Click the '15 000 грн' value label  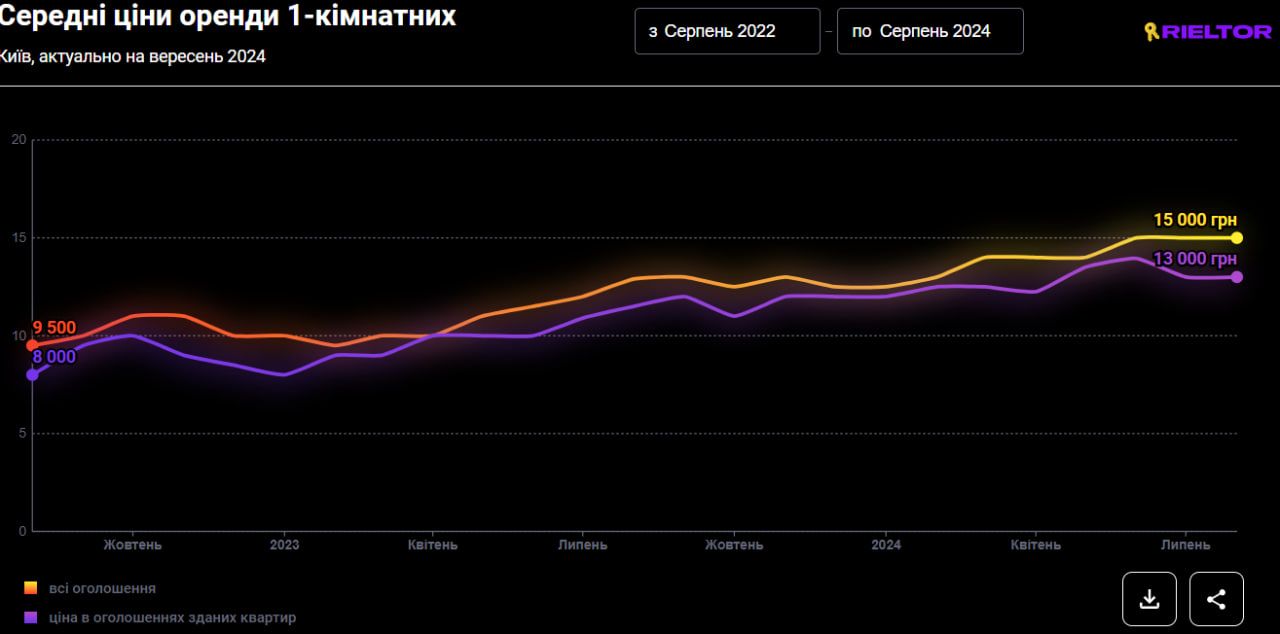[x=1195, y=220]
